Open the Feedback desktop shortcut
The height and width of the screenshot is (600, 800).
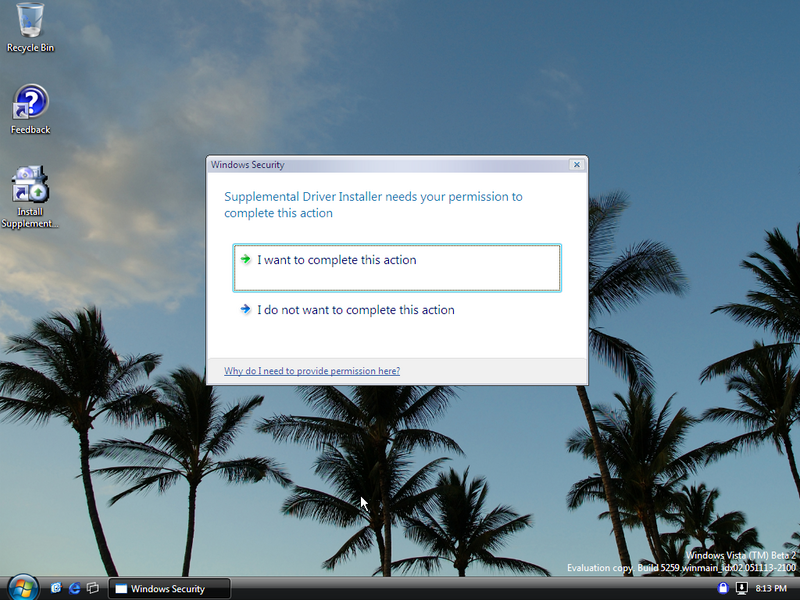30,109
